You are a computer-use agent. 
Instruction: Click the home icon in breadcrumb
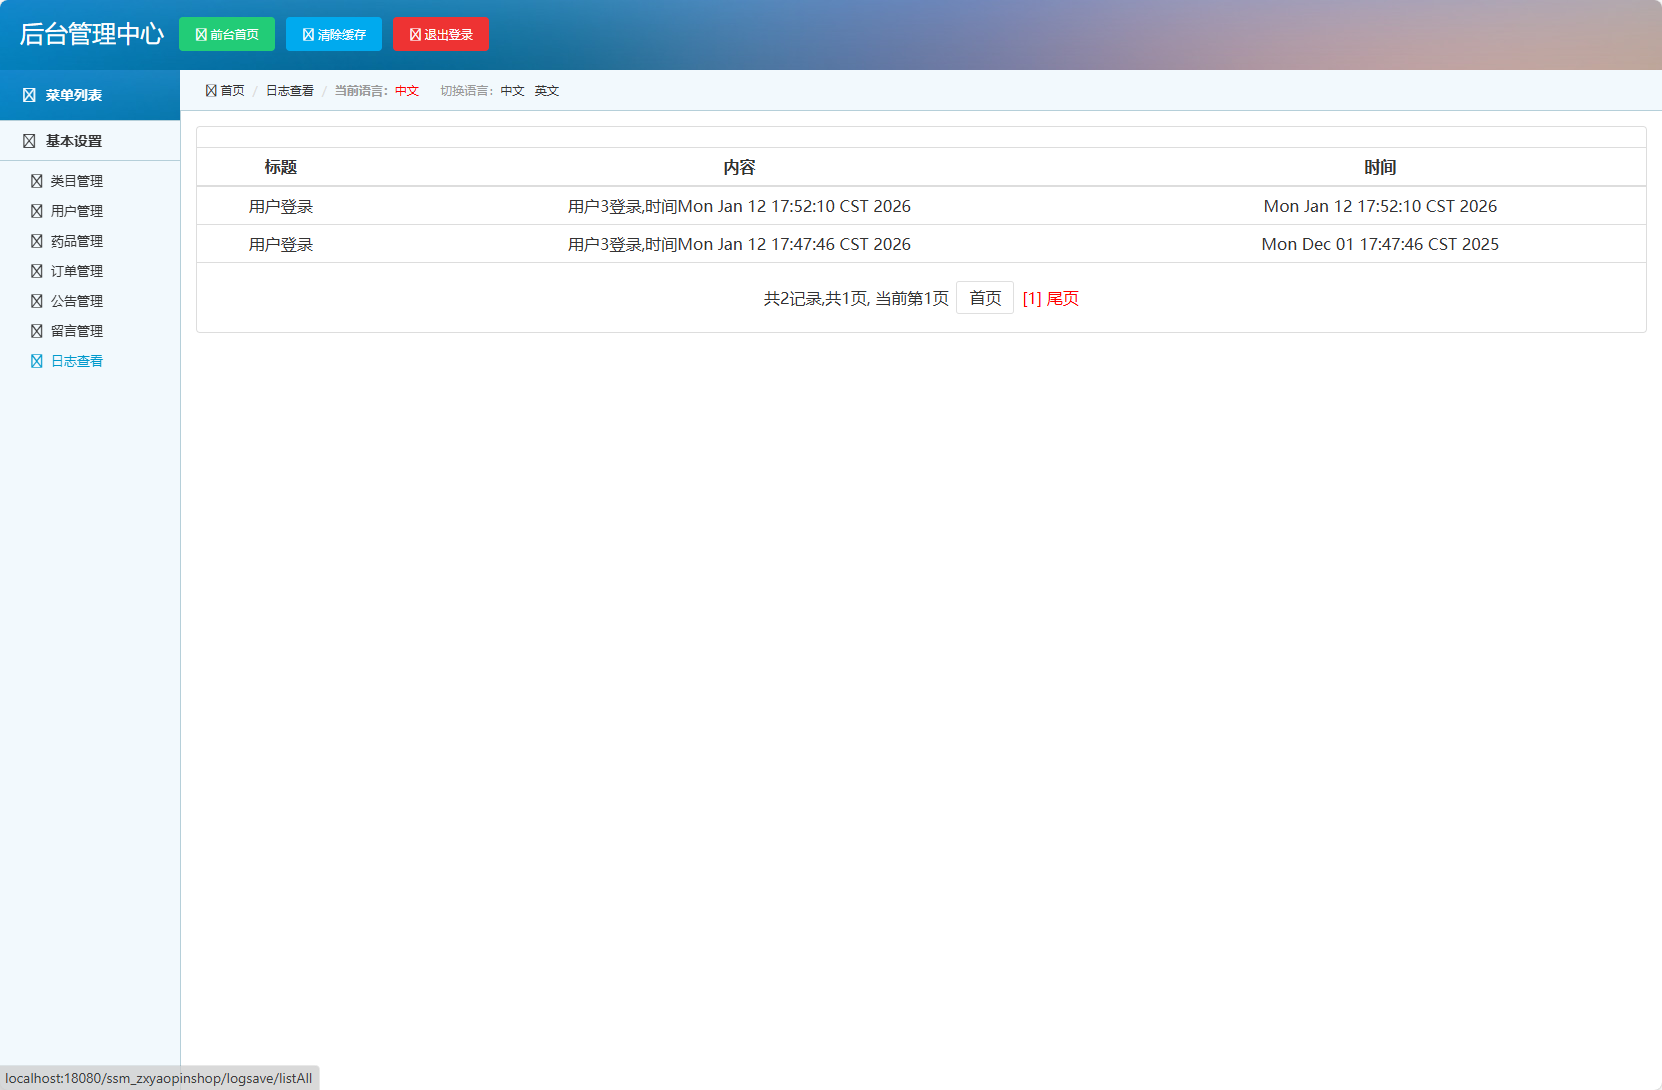[x=211, y=91]
